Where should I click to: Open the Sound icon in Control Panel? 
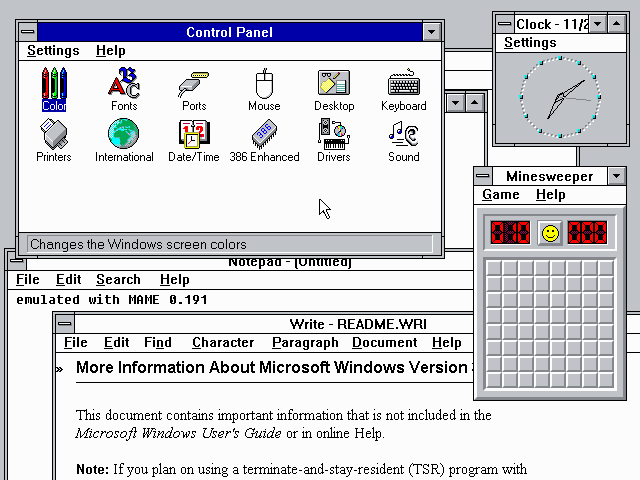(x=404, y=140)
